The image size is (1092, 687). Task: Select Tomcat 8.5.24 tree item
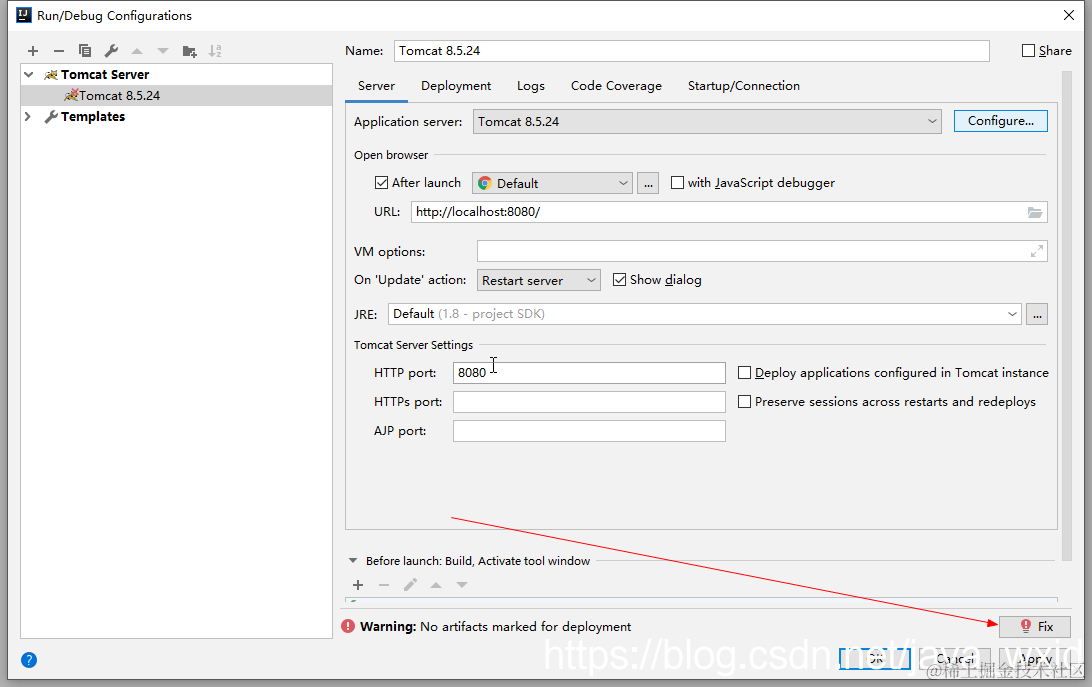click(177, 95)
